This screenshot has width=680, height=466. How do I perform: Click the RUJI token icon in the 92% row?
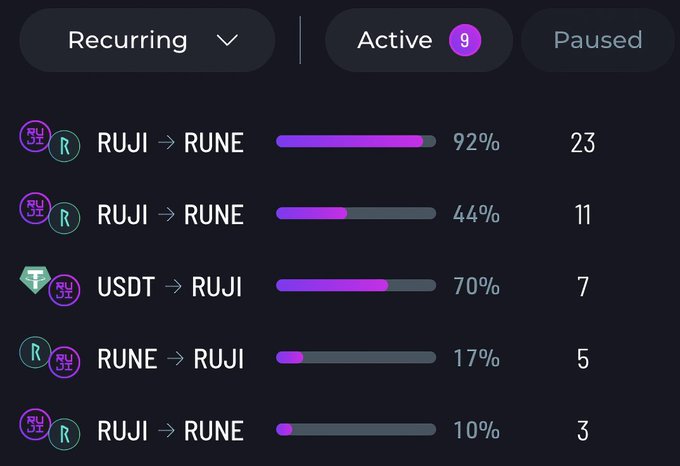(x=35, y=136)
